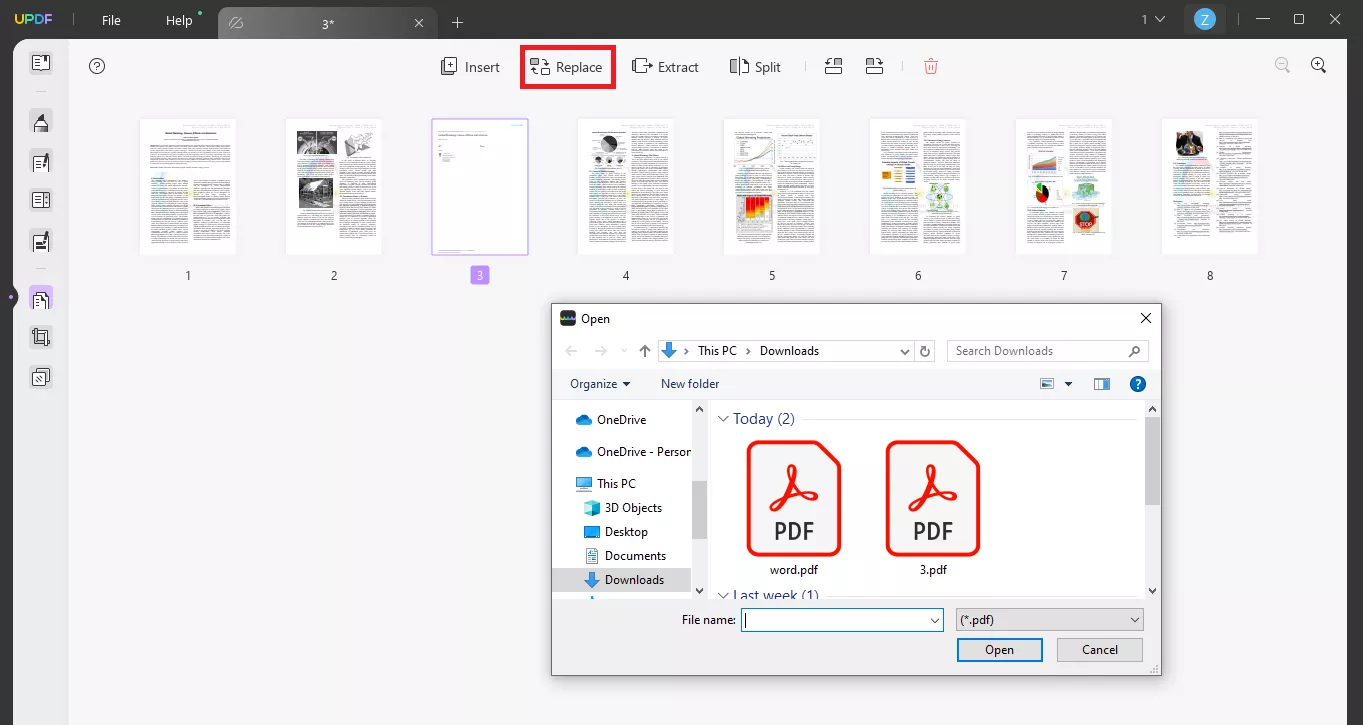Open the Edit PDF tool in sidebar
This screenshot has width=1363, height=725.
click(41, 162)
